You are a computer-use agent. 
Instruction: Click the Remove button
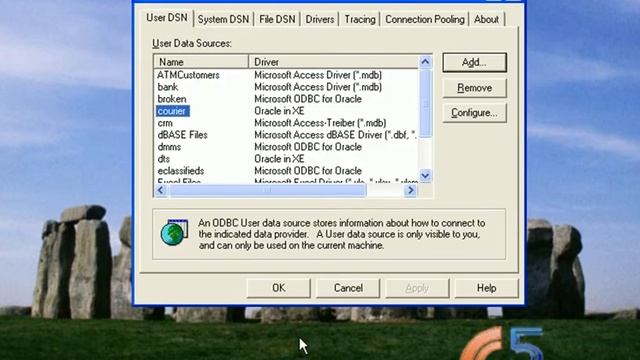click(x=474, y=88)
